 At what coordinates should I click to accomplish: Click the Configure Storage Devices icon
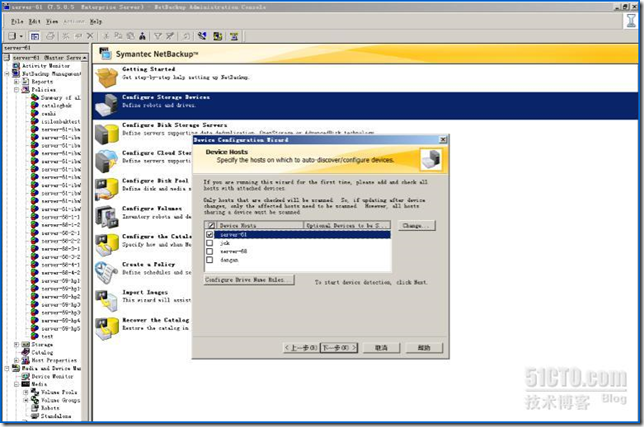tap(106, 105)
